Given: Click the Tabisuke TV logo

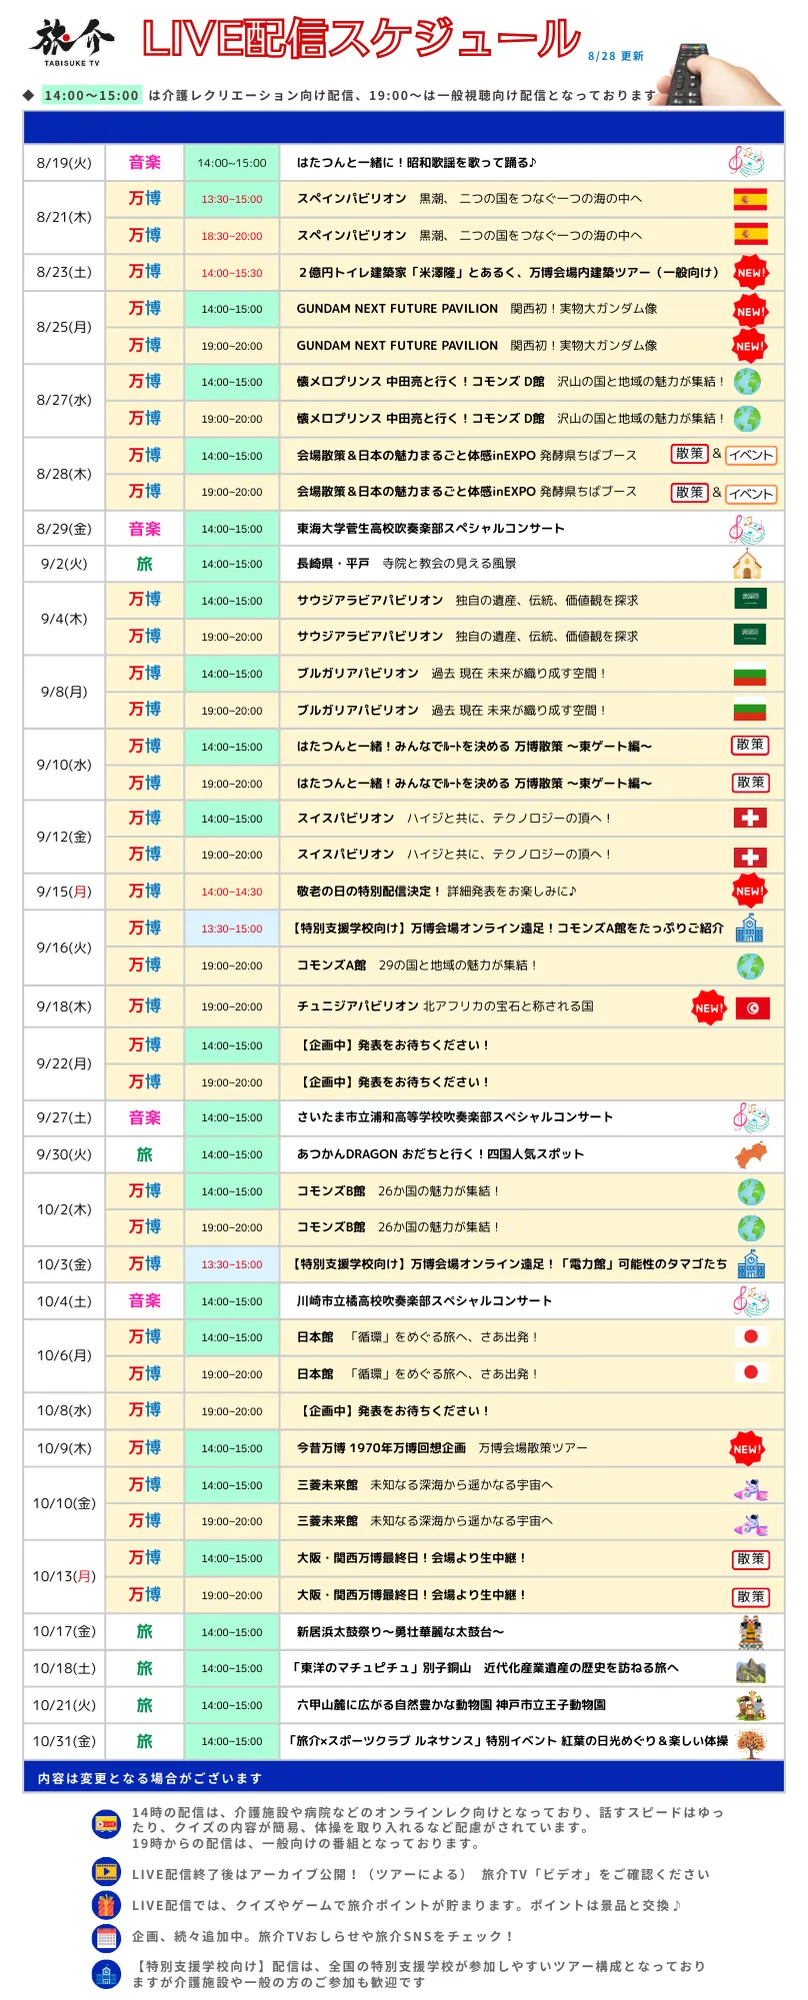Looking at the screenshot, I should point(72,43).
